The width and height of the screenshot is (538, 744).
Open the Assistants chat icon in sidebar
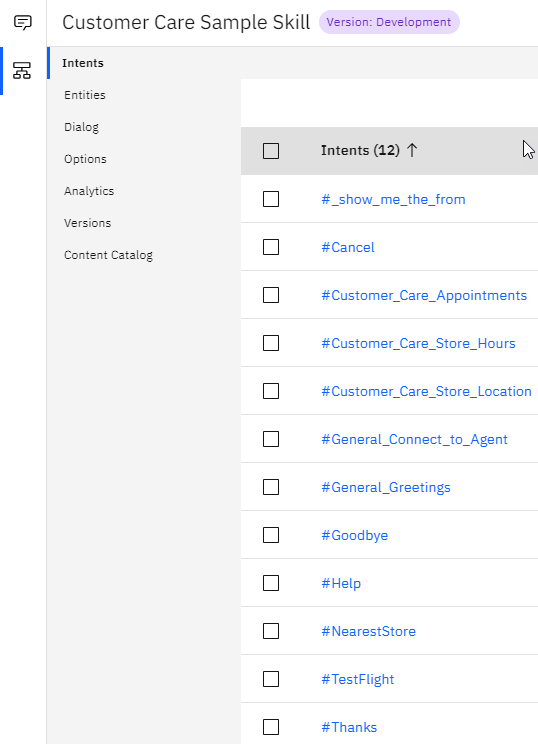tap(23, 22)
